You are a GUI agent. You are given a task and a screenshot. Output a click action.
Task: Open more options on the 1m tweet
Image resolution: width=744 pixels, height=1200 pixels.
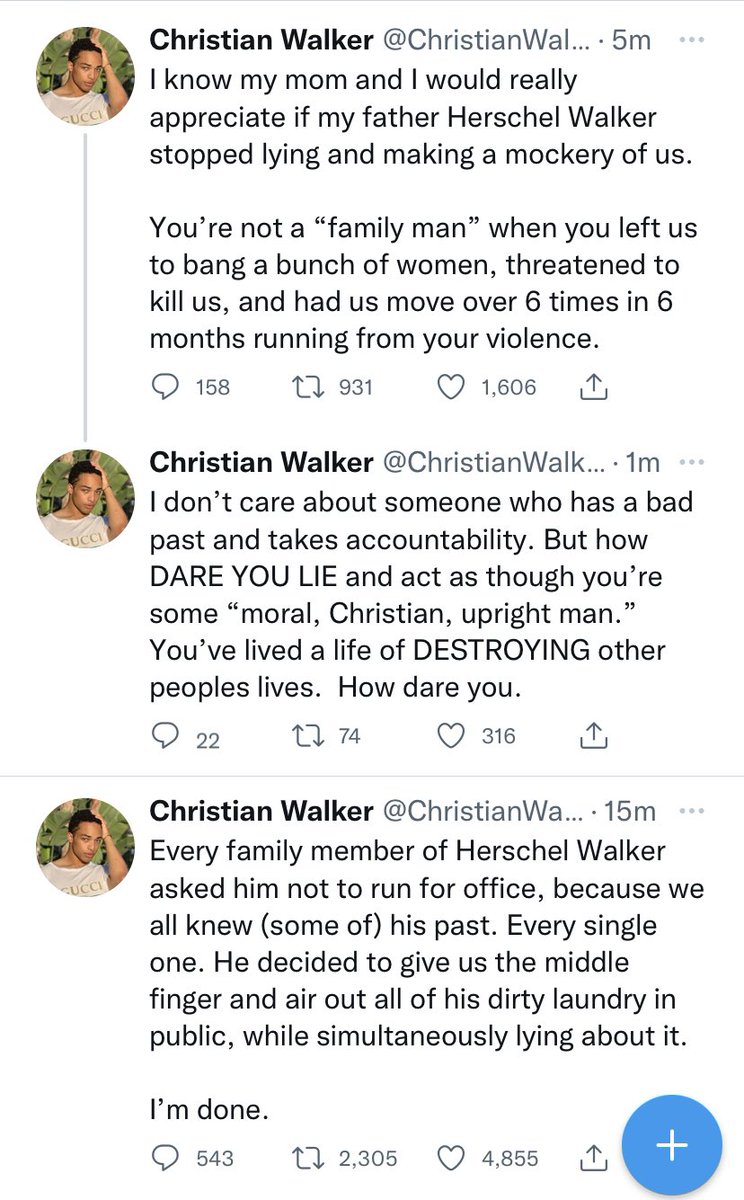tap(692, 462)
